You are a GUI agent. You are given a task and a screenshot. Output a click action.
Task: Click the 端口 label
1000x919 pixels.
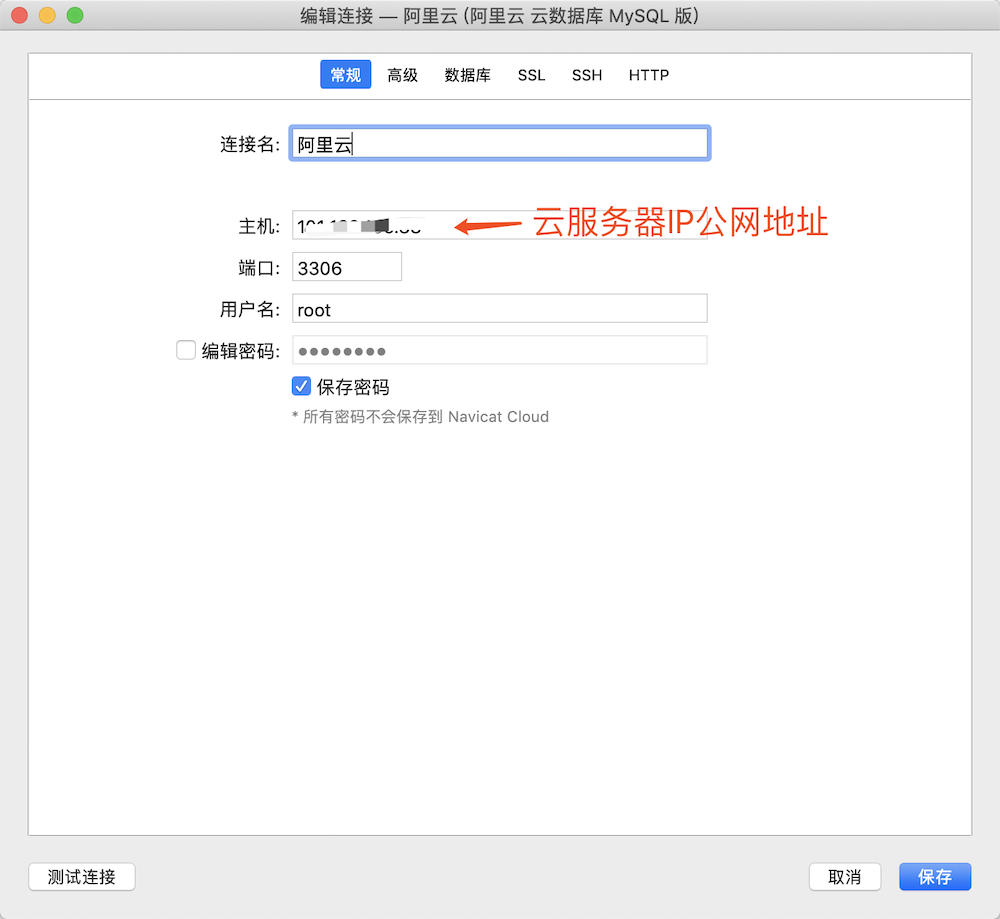[x=259, y=268]
